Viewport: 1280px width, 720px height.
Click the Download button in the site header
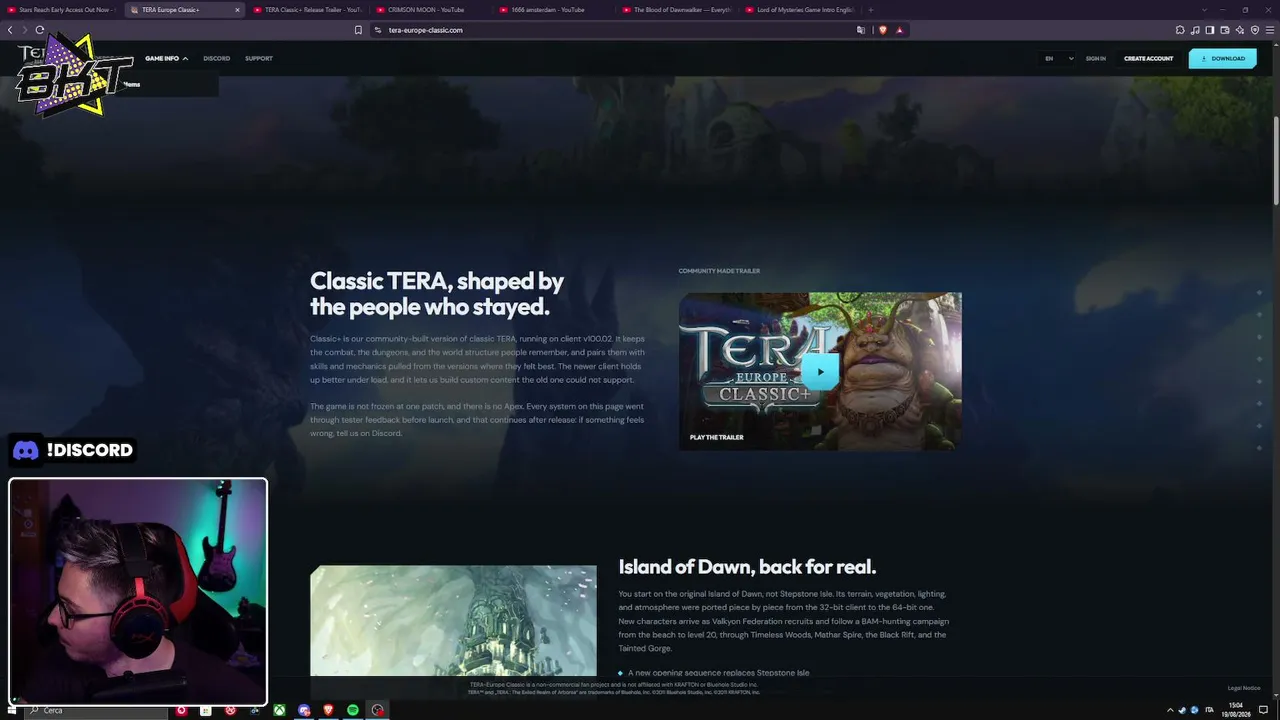(x=1222, y=58)
